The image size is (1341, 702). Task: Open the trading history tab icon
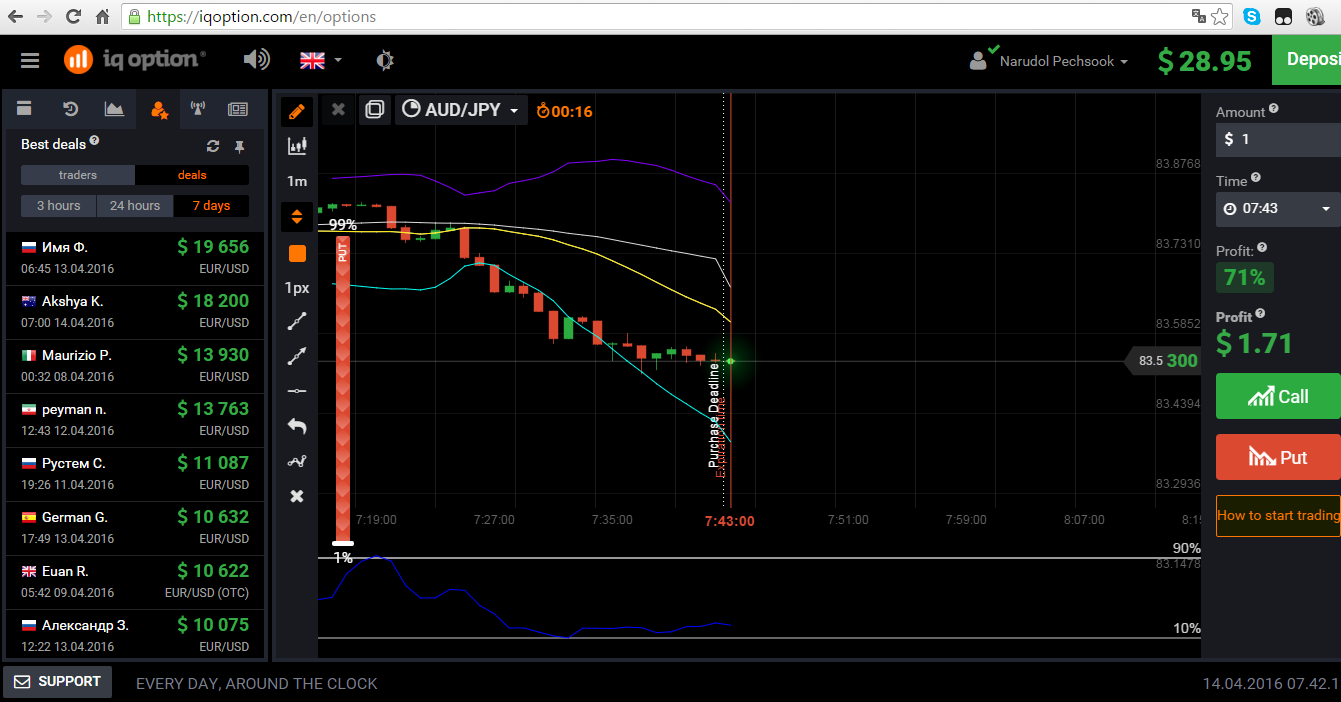coord(70,109)
